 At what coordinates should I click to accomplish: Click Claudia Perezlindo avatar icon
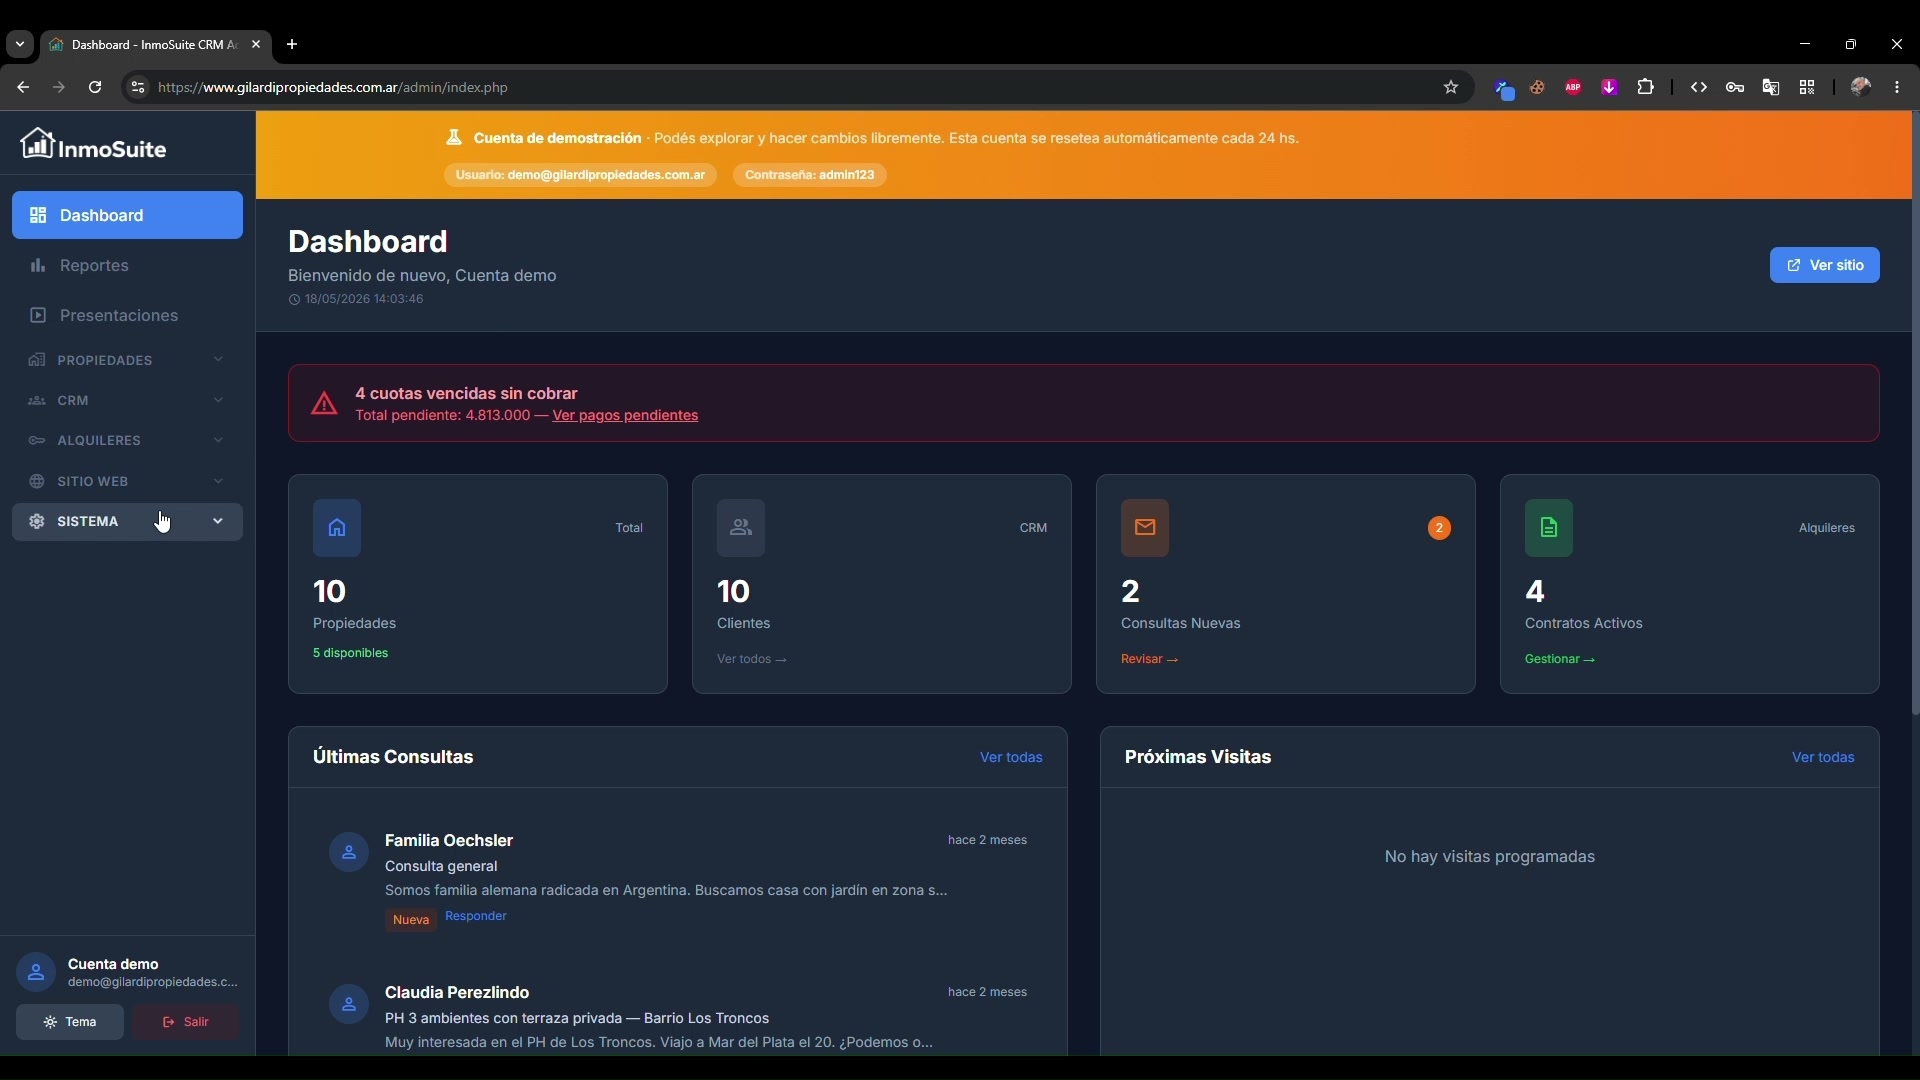coord(349,1004)
